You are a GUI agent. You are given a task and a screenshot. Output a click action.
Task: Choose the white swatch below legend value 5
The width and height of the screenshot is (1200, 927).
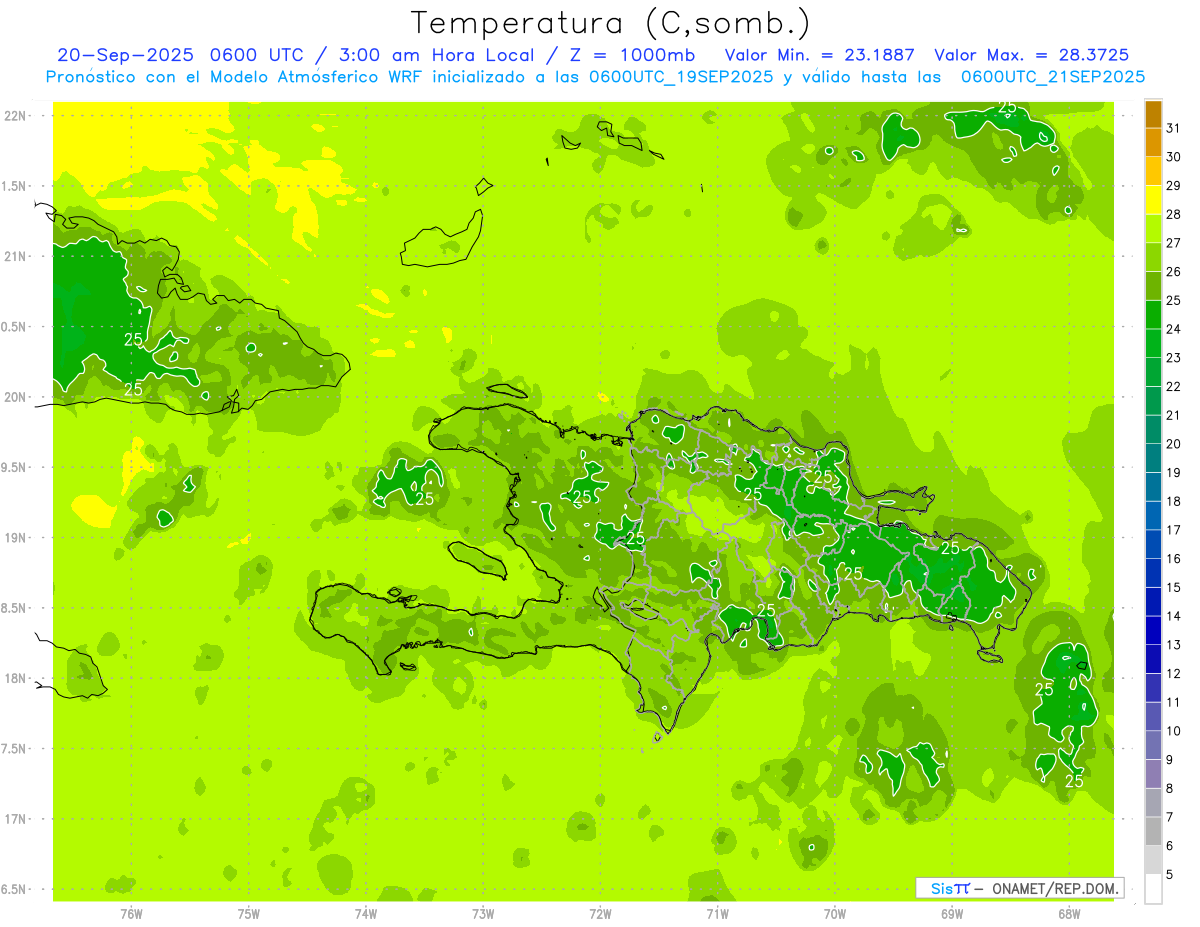(1153, 889)
